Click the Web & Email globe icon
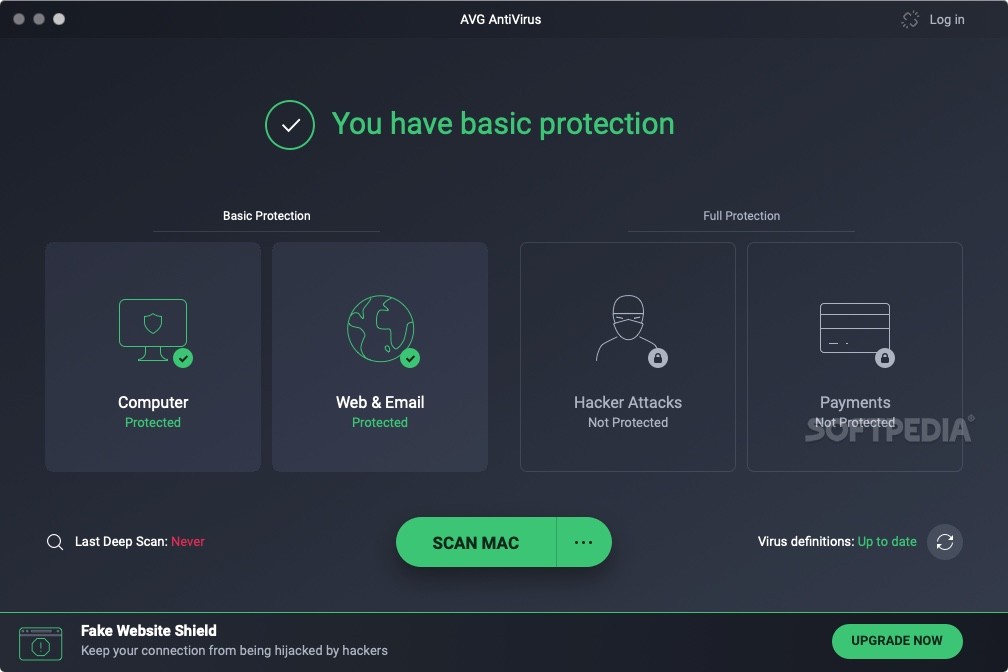Image resolution: width=1008 pixels, height=672 pixels. [380, 329]
